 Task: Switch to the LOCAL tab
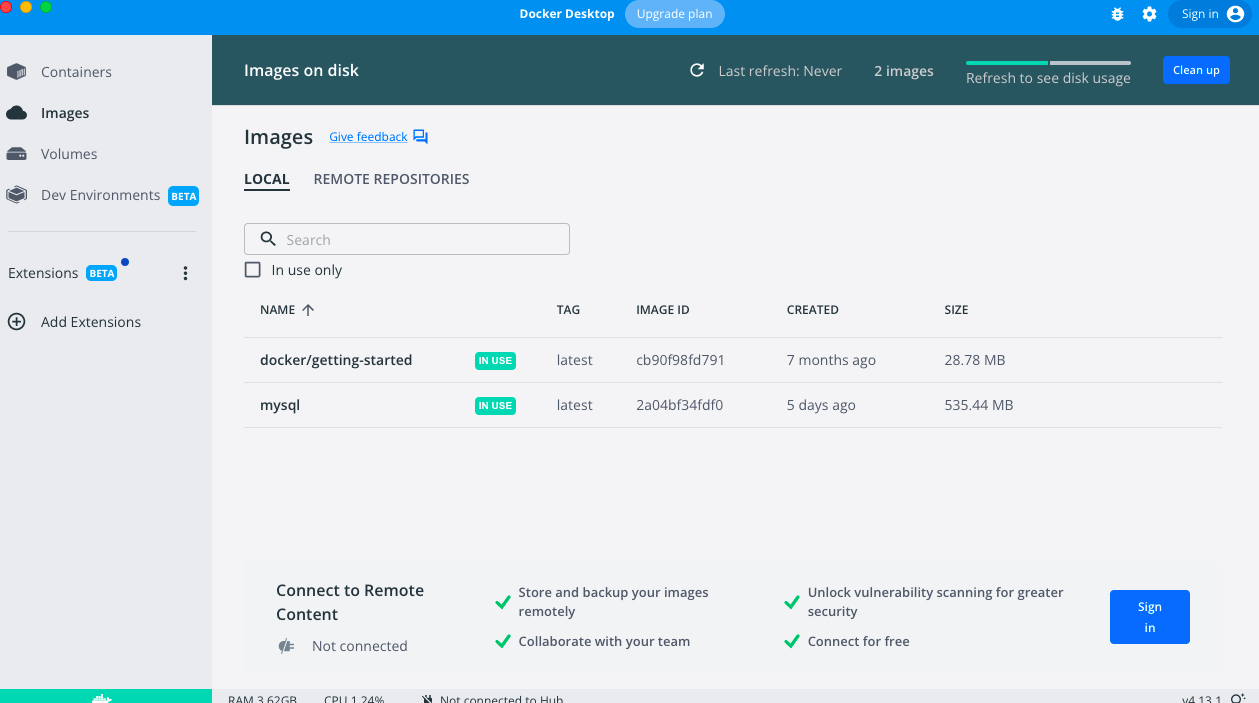click(267, 179)
